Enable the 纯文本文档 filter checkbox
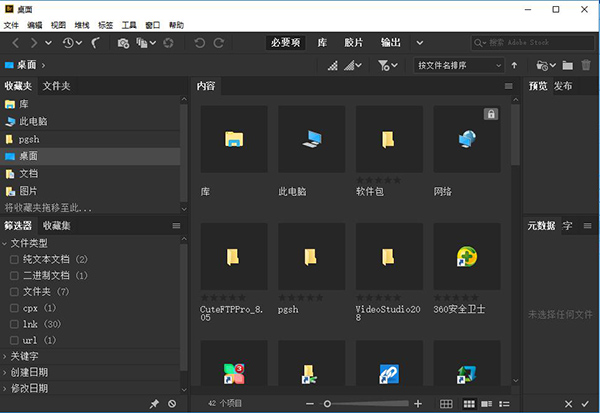The width and height of the screenshot is (600, 413). [14, 260]
